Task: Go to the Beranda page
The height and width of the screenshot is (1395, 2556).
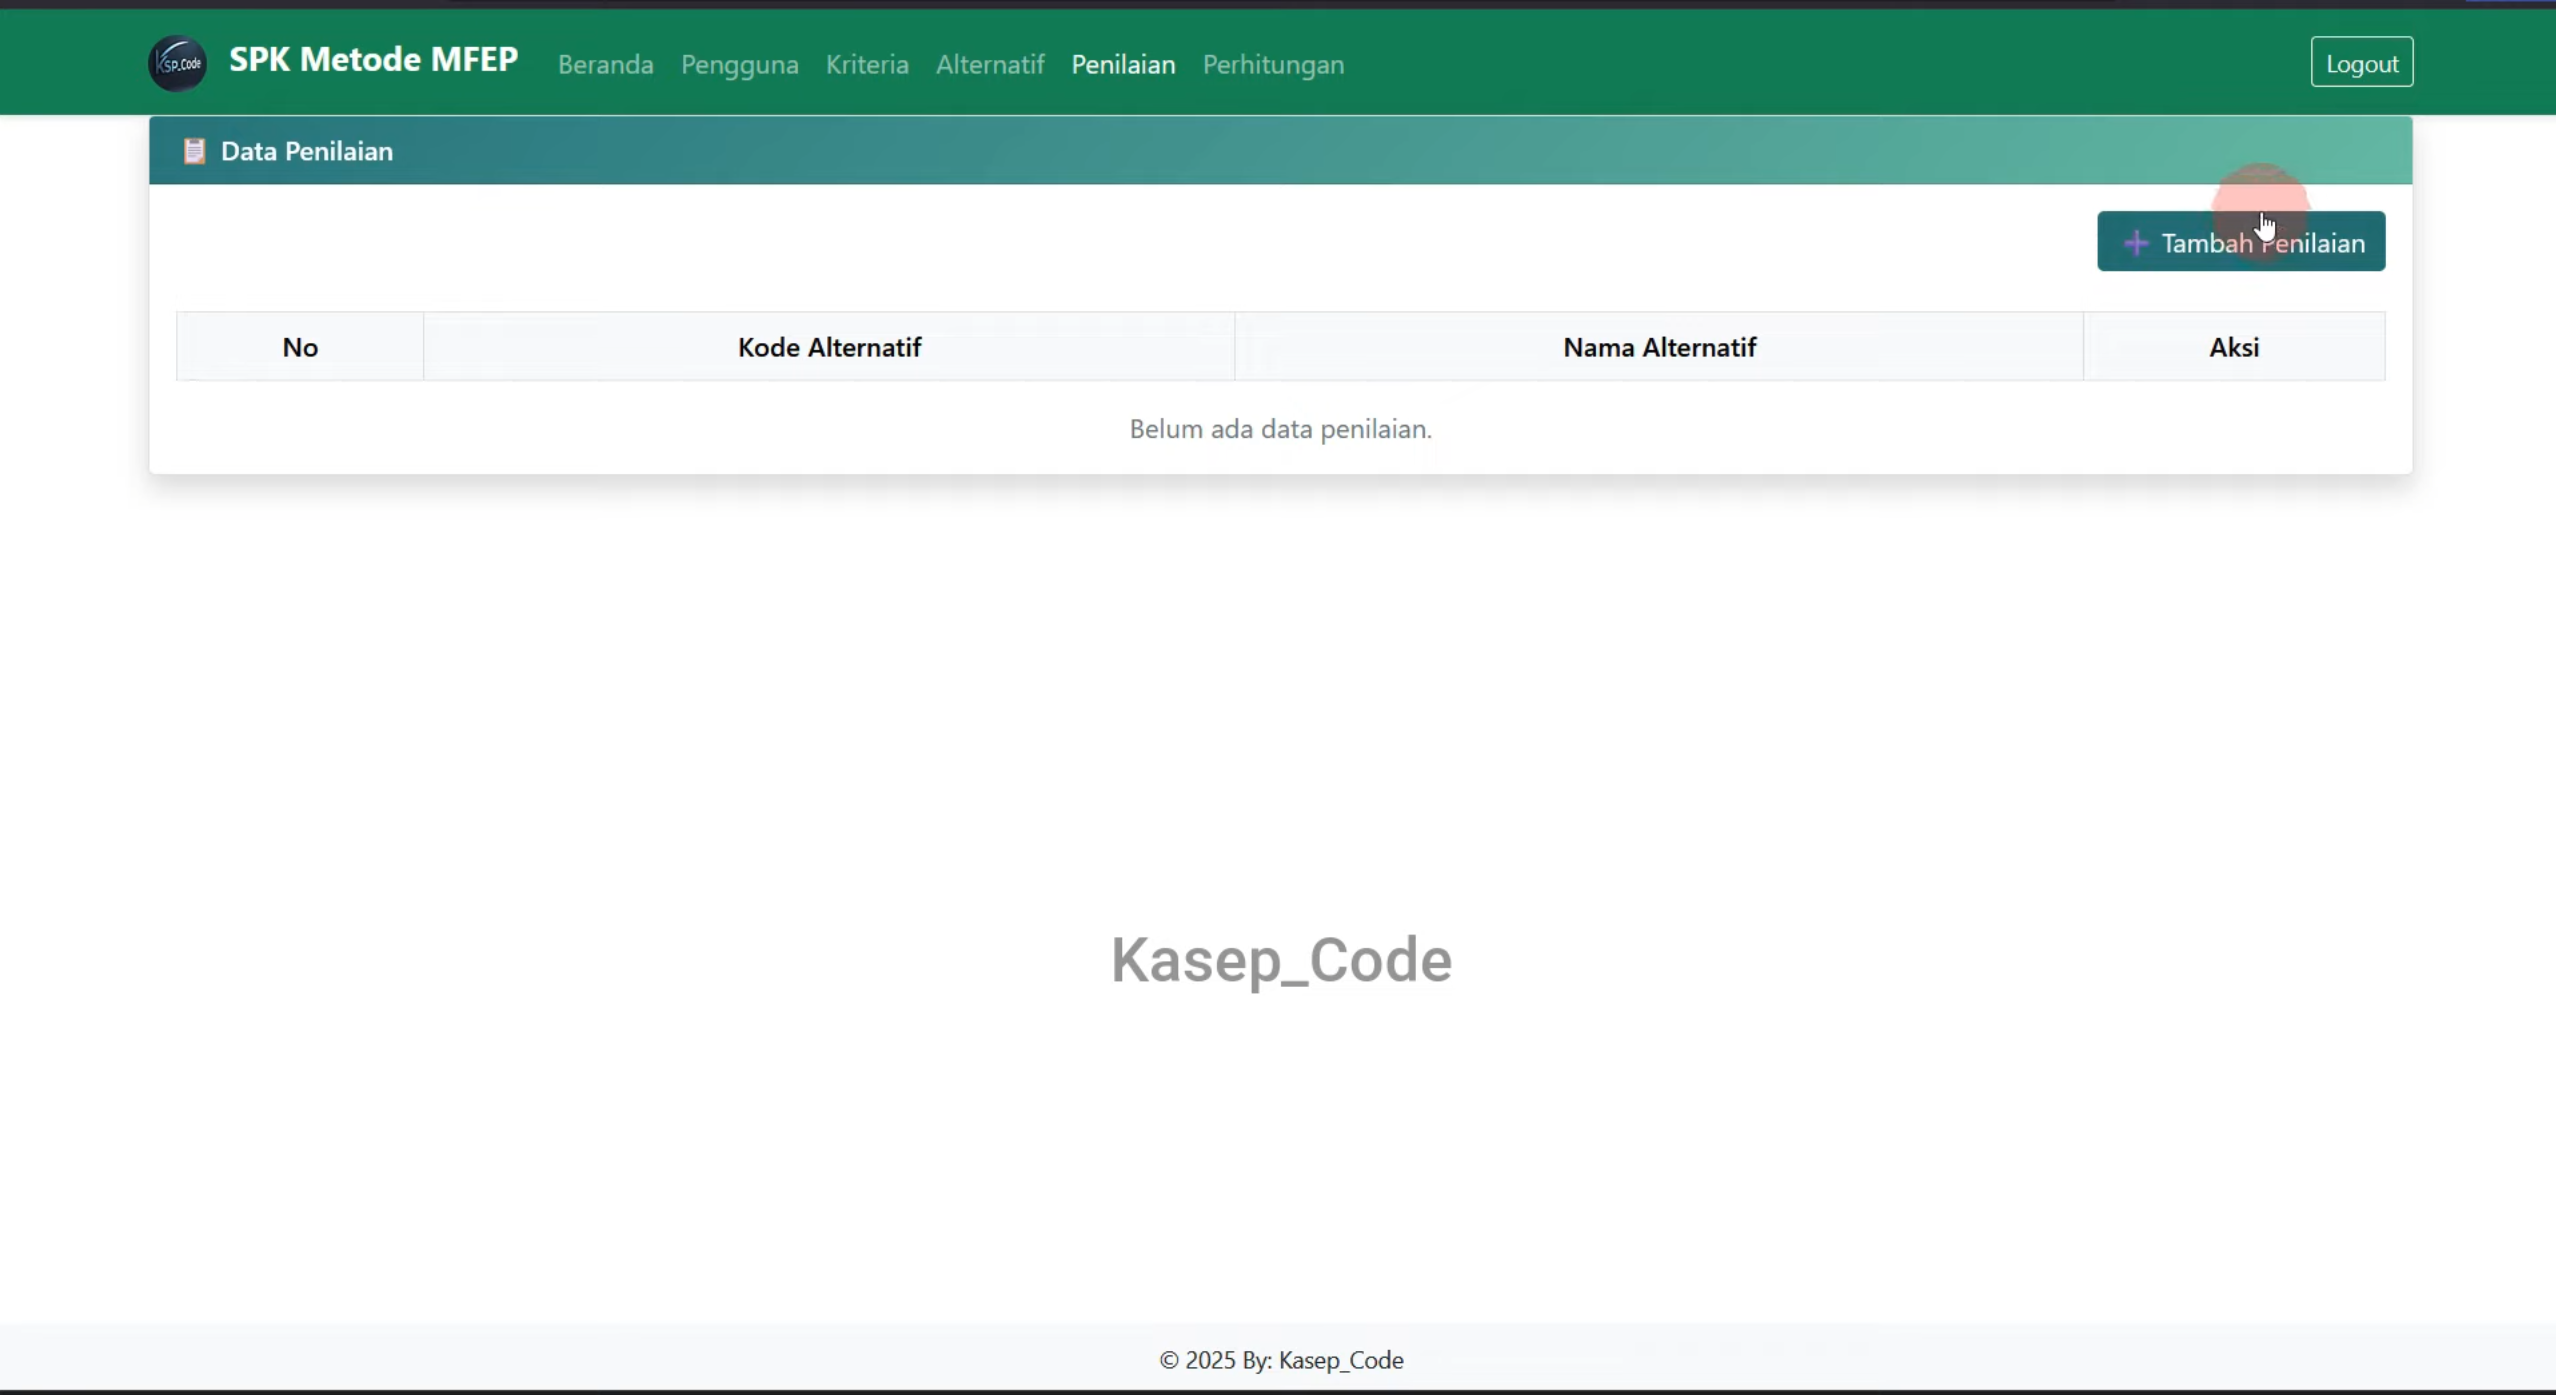Action: point(606,64)
